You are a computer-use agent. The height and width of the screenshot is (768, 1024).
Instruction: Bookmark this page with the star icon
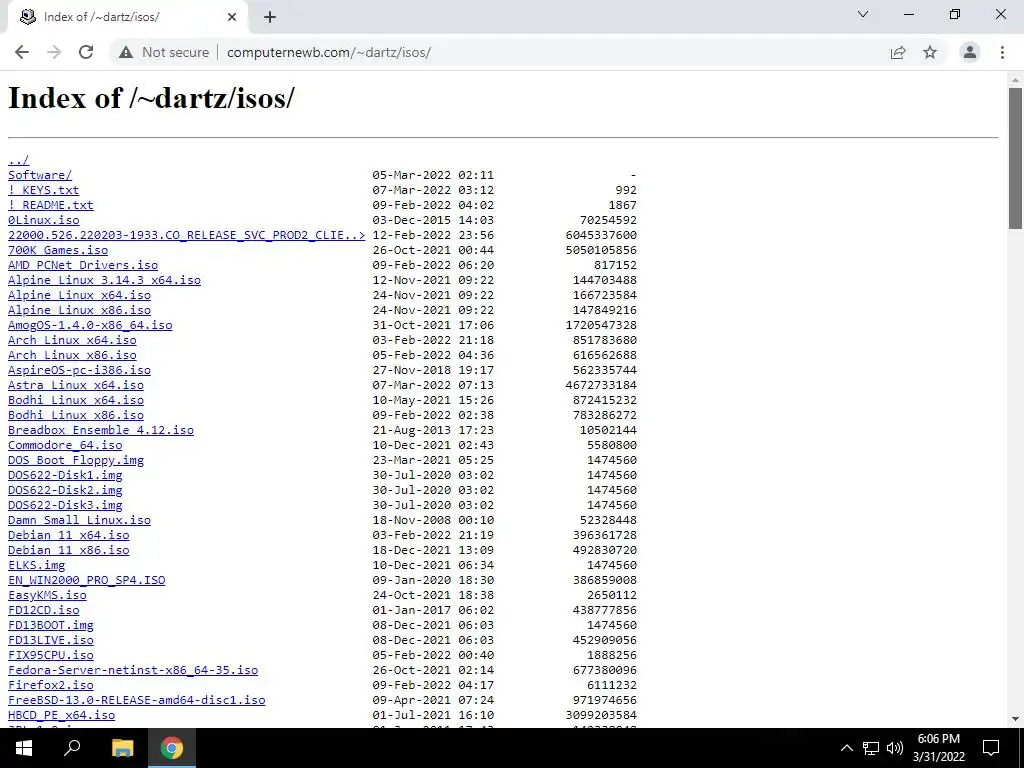tap(930, 52)
